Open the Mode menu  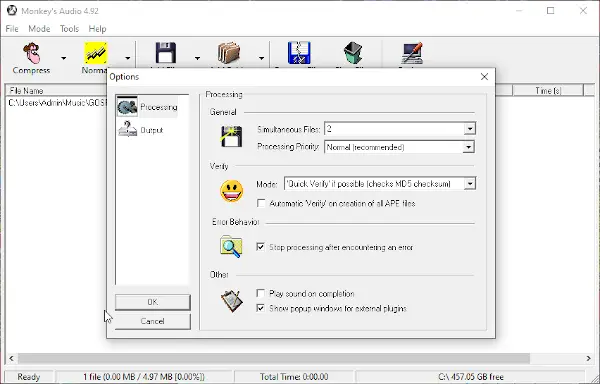click(39, 29)
